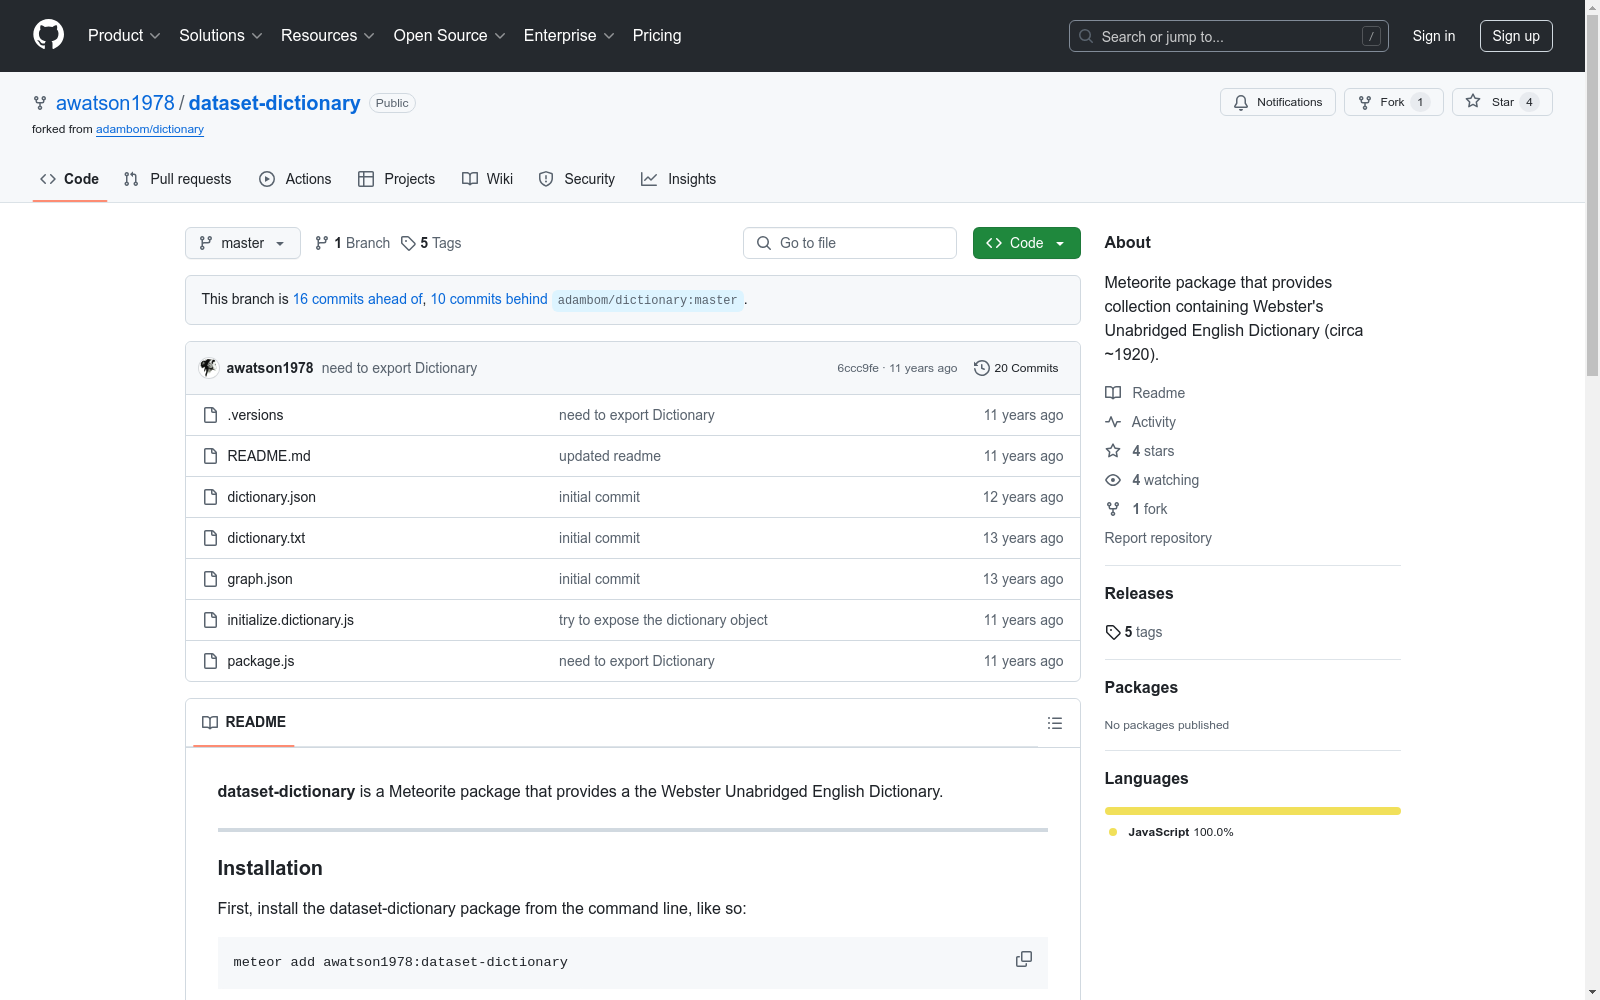1600x1000 pixels.
Task: Copy the meteor add command
Action: (x=1024, y=959)
